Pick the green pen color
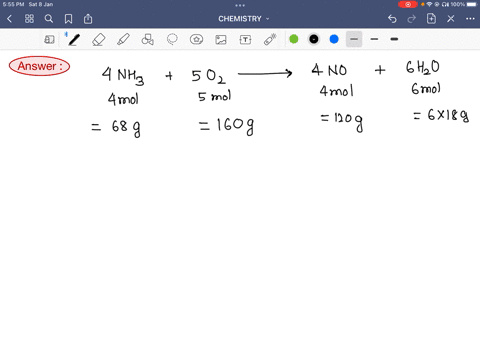The width and height of the screenshot is (480, 360). coord(294,39)
